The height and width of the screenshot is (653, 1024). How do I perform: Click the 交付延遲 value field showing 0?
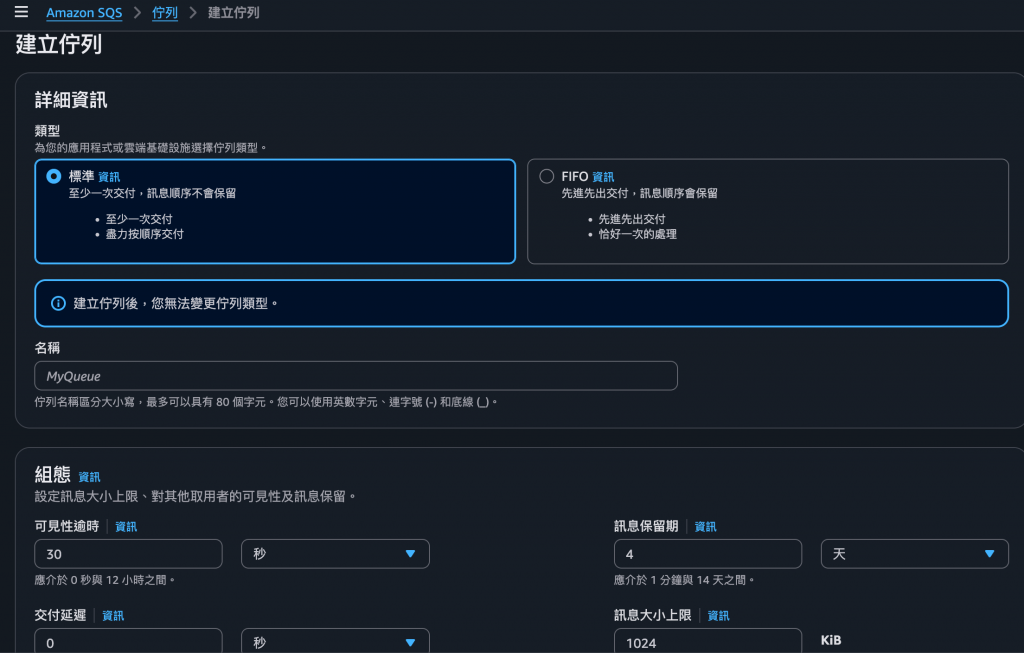click(x=128, y=641)
